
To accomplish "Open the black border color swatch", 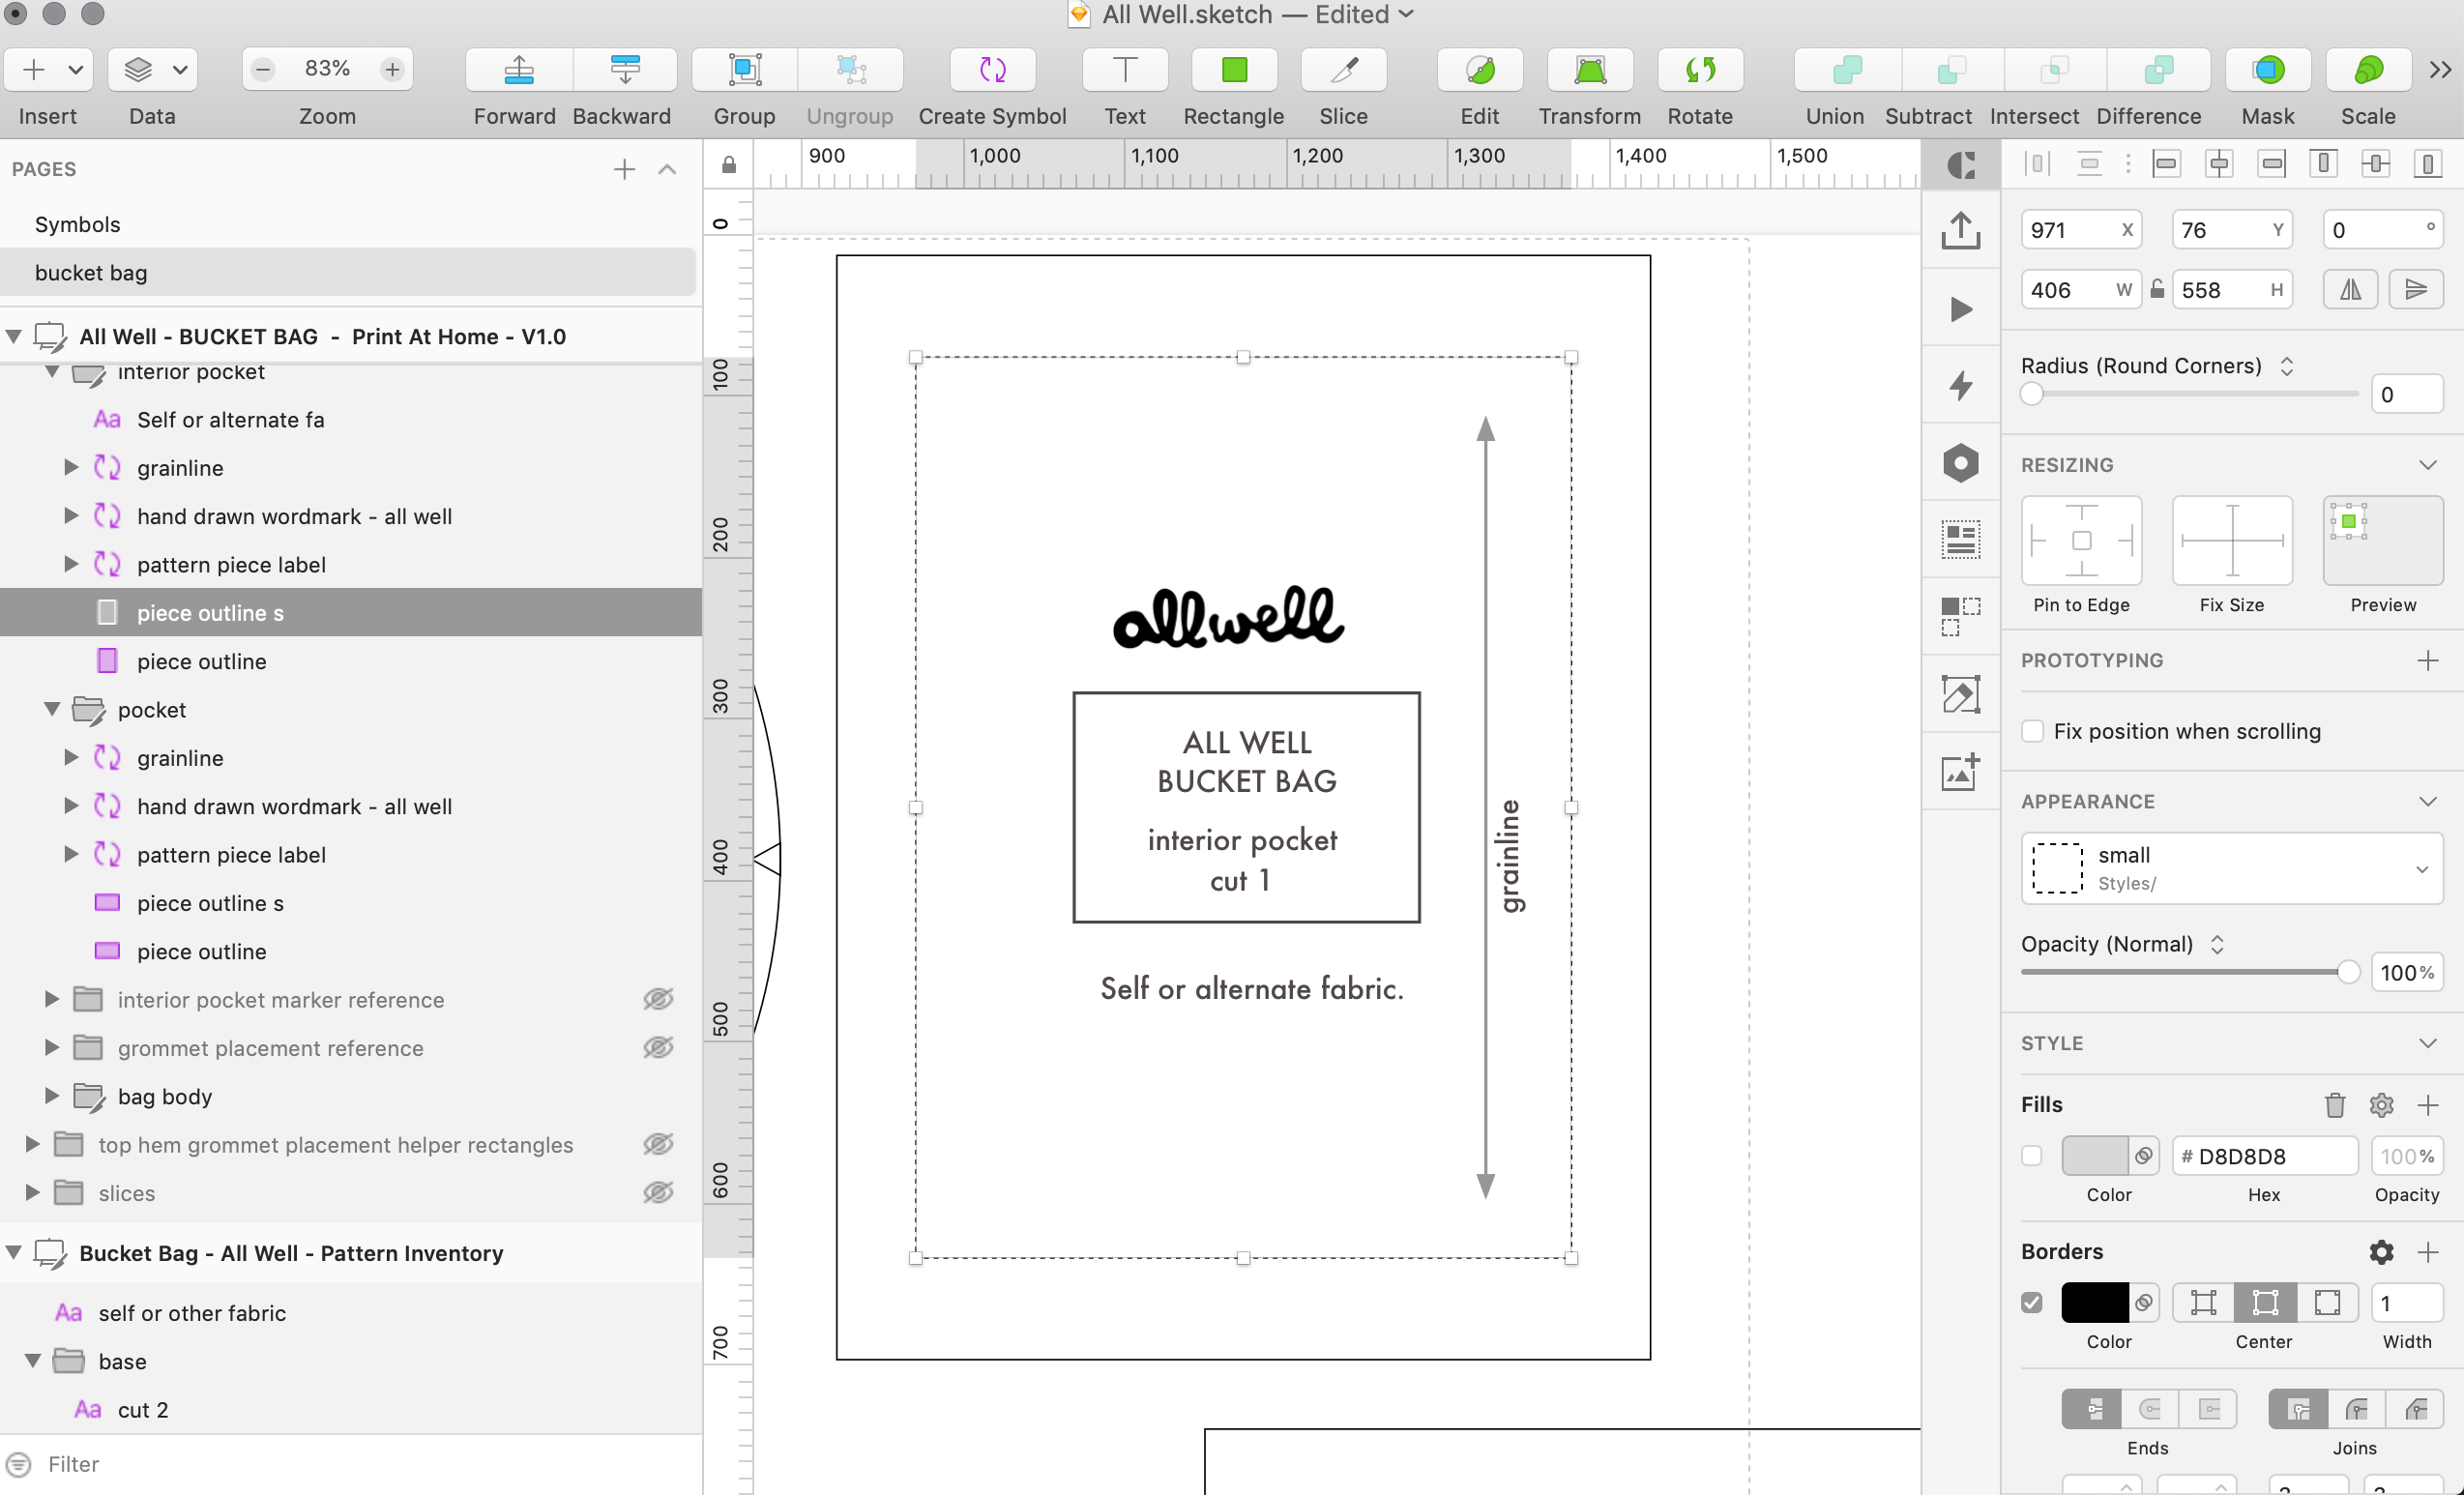I will point(2094,1303).
